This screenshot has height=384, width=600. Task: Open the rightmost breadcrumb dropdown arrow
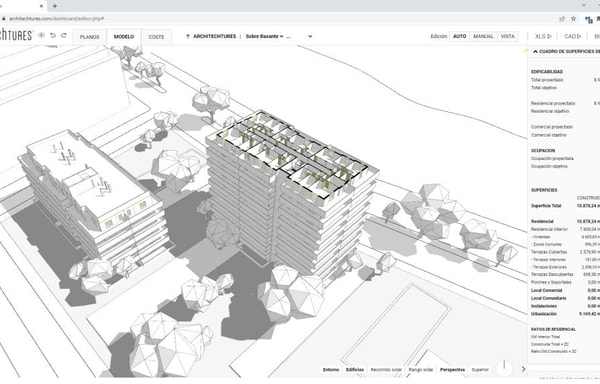tap(310, 36)
